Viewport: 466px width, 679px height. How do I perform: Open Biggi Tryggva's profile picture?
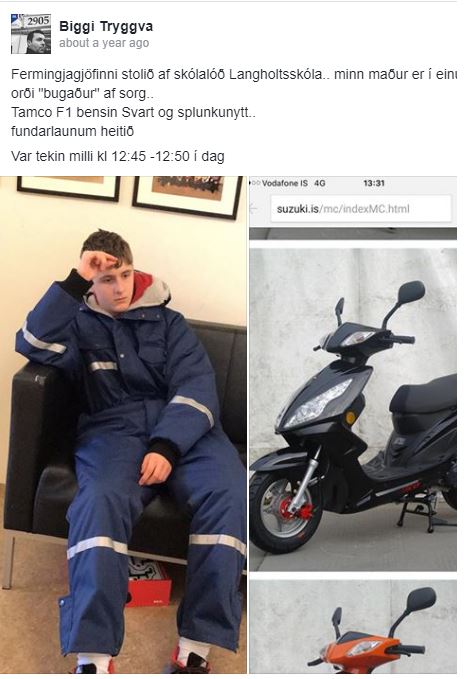click(31, 34)
